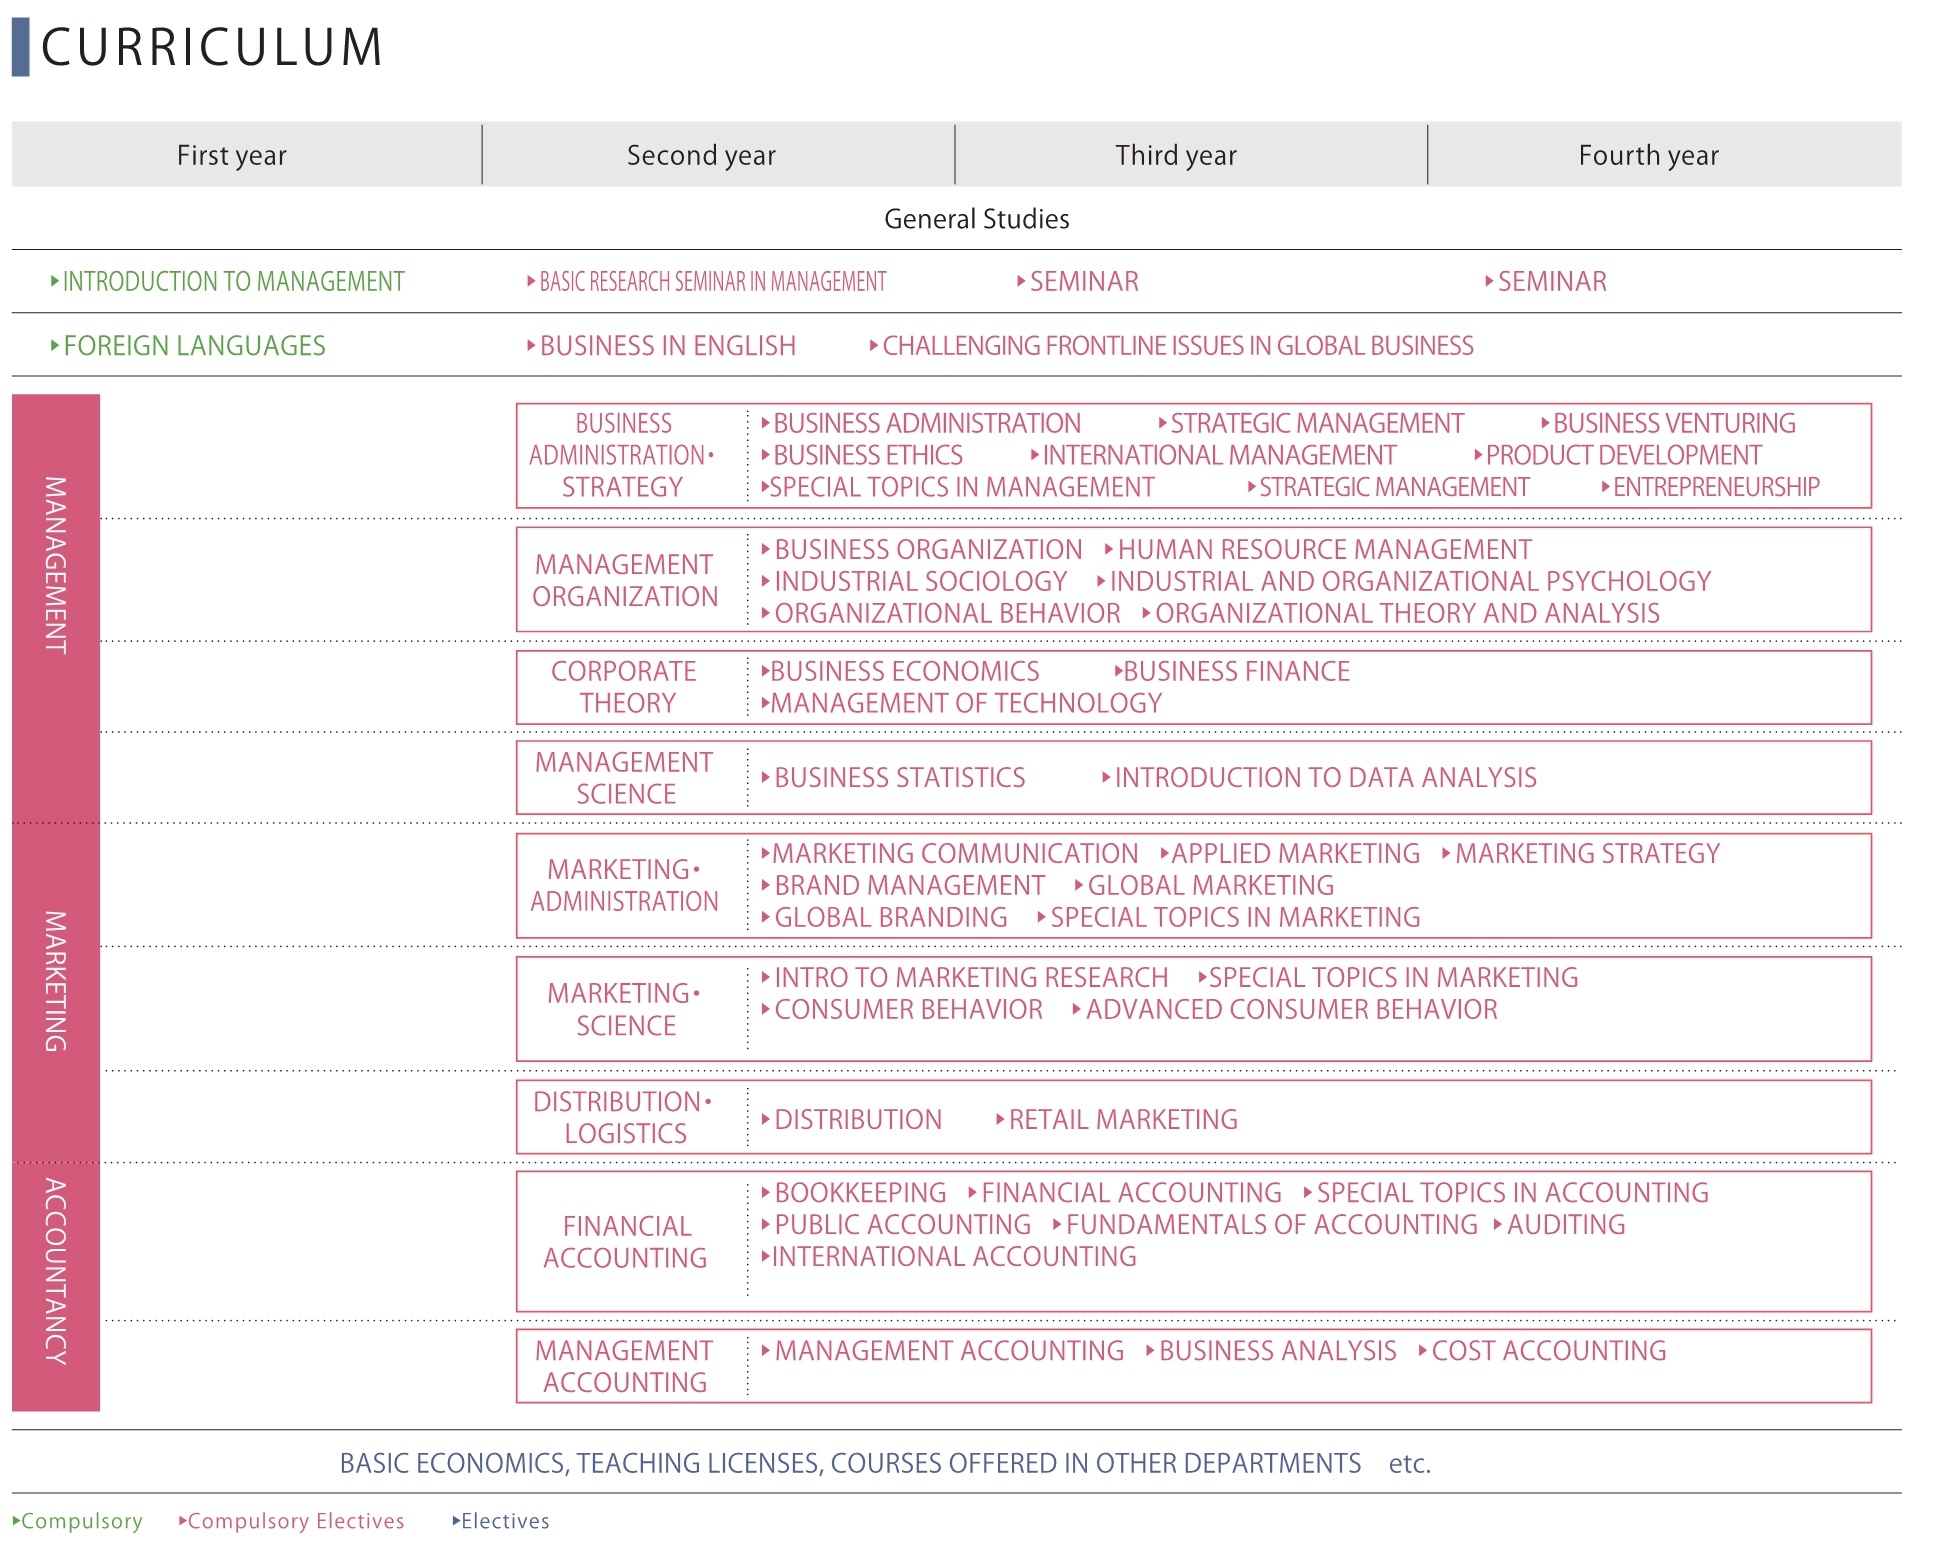Click the Introduction to Management course
The image size is (1957, 1541).
(233, 282)
